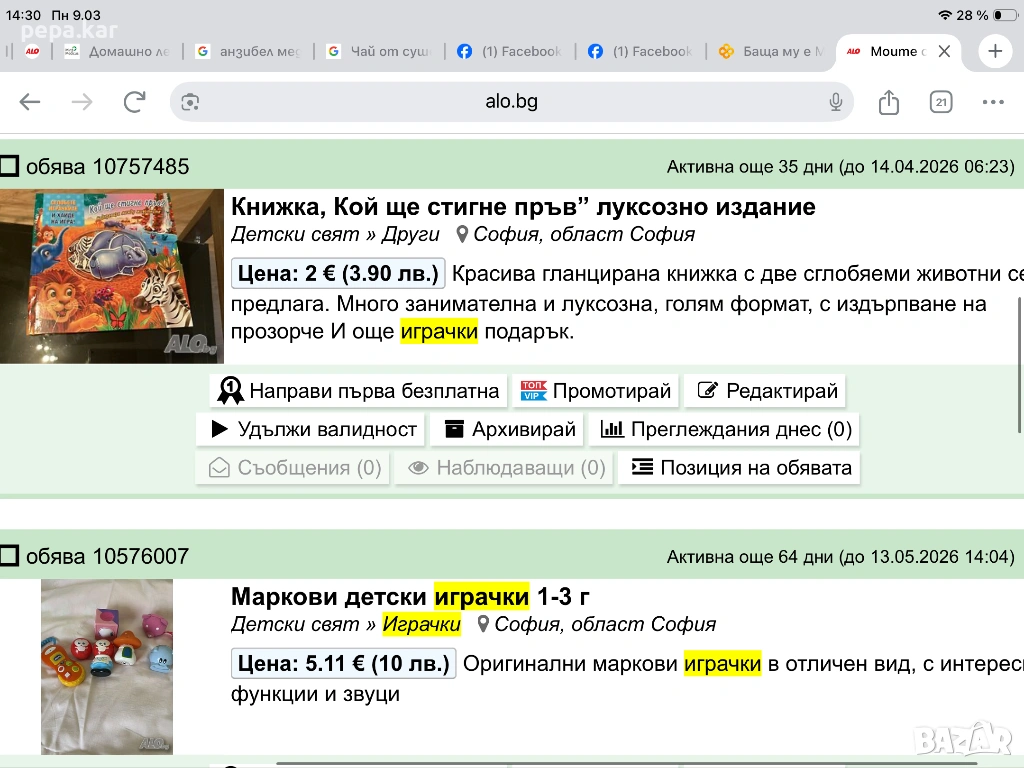
Task: Open the browser three-dot menu
Action: [992, 102]
